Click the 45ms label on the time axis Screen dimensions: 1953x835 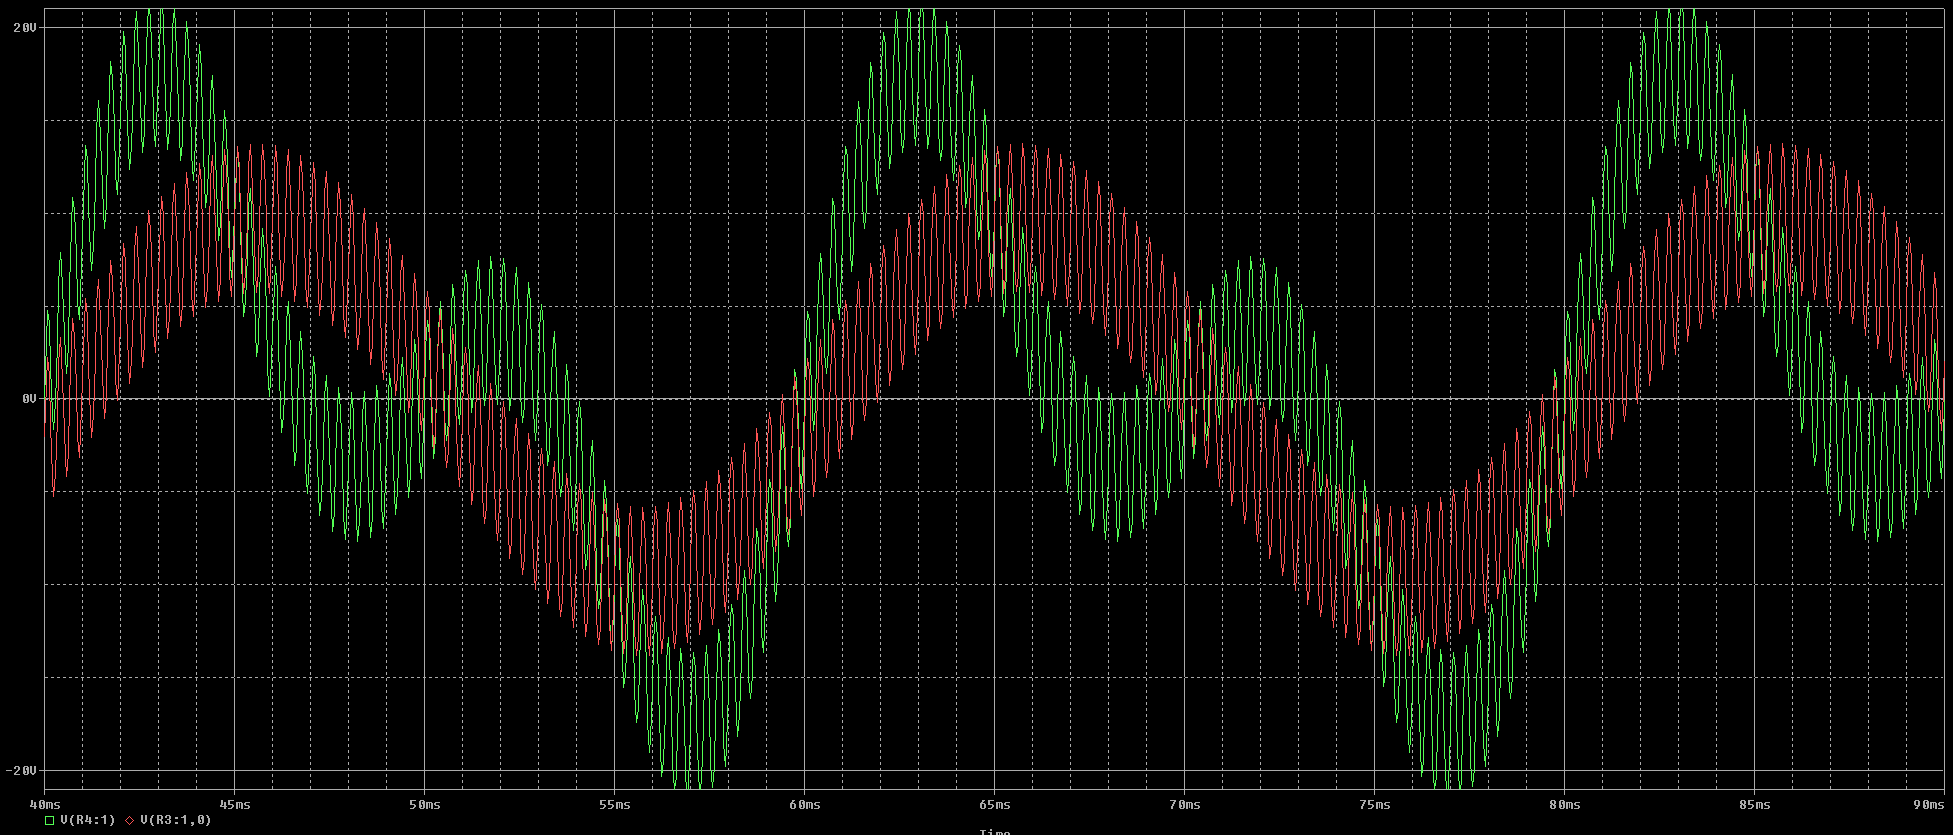click(x=234, y=804)
